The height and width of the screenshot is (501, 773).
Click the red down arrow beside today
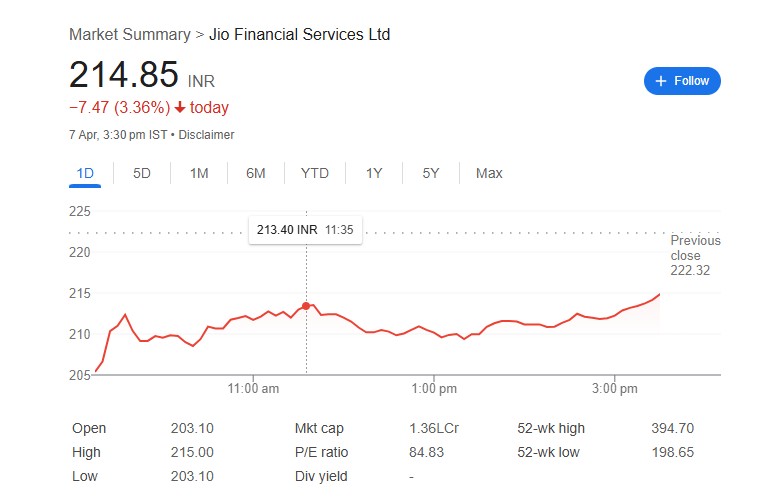(x=180, y=108)
